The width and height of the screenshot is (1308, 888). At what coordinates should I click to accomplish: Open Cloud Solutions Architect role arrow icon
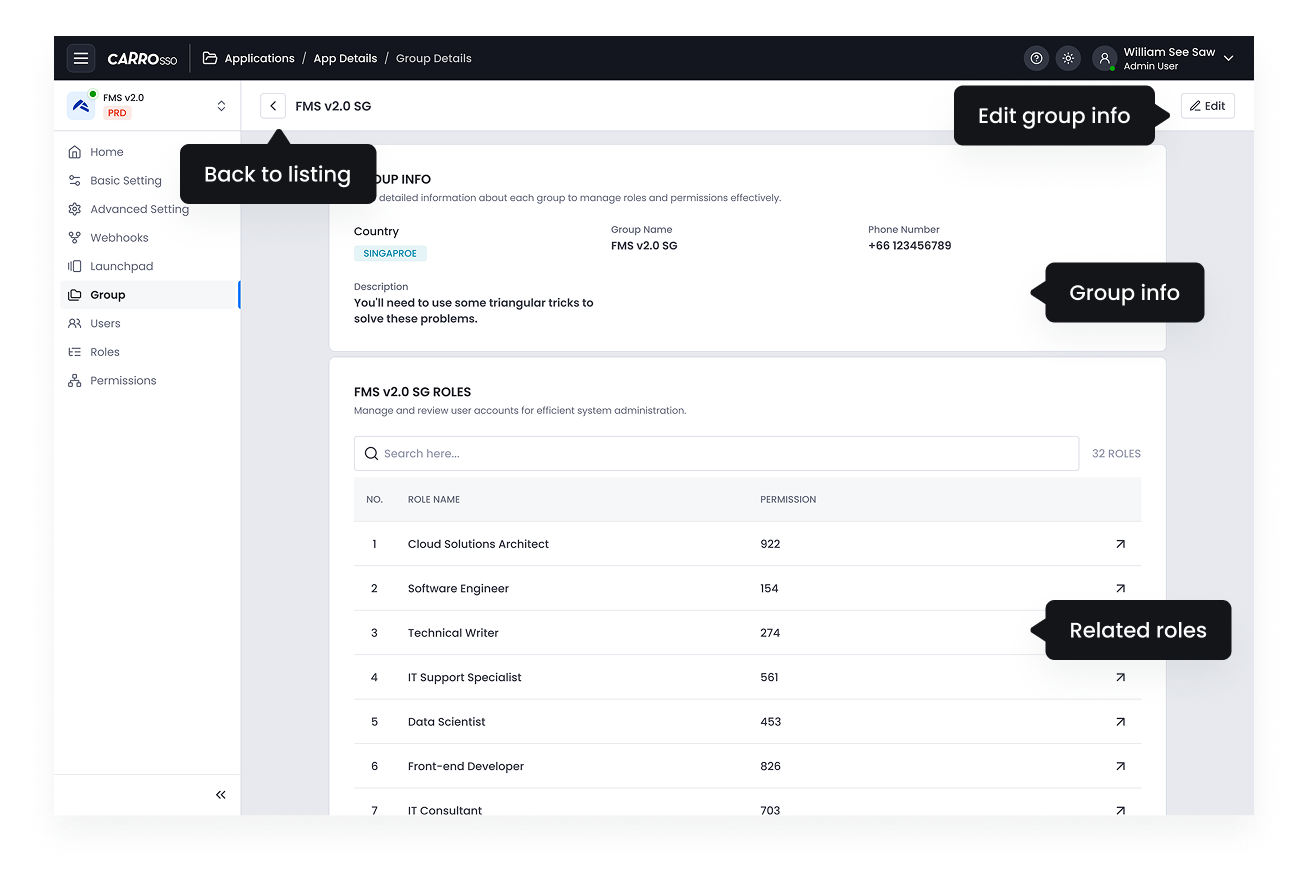1120,544
